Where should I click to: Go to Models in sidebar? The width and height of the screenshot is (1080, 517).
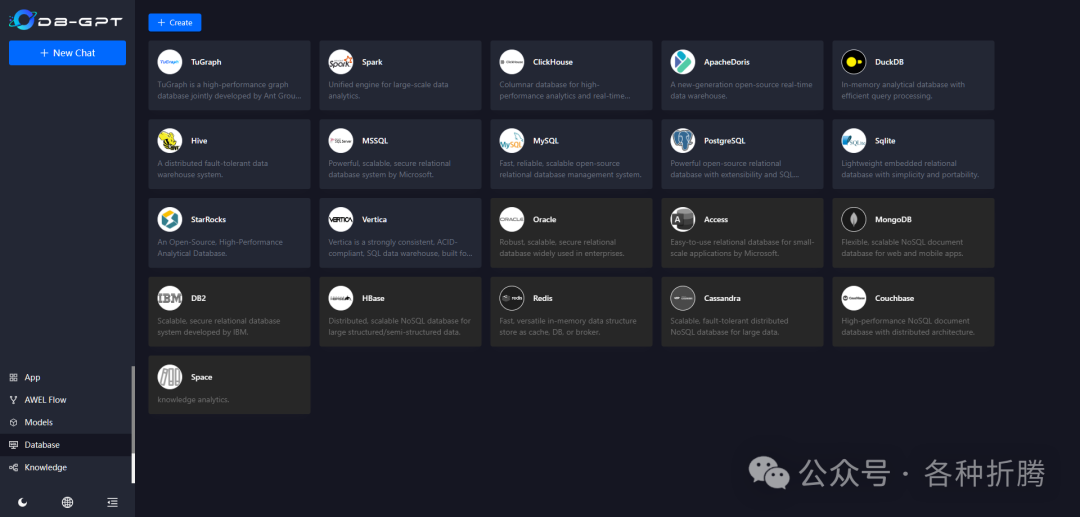click(68, 422)
